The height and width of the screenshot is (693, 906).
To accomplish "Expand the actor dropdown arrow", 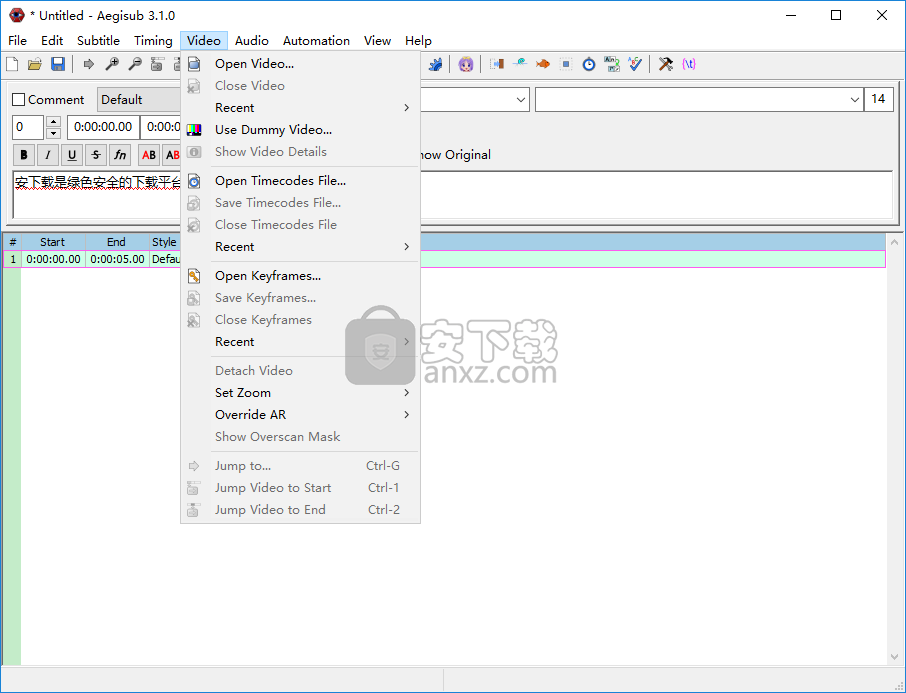I will (521, 100).
